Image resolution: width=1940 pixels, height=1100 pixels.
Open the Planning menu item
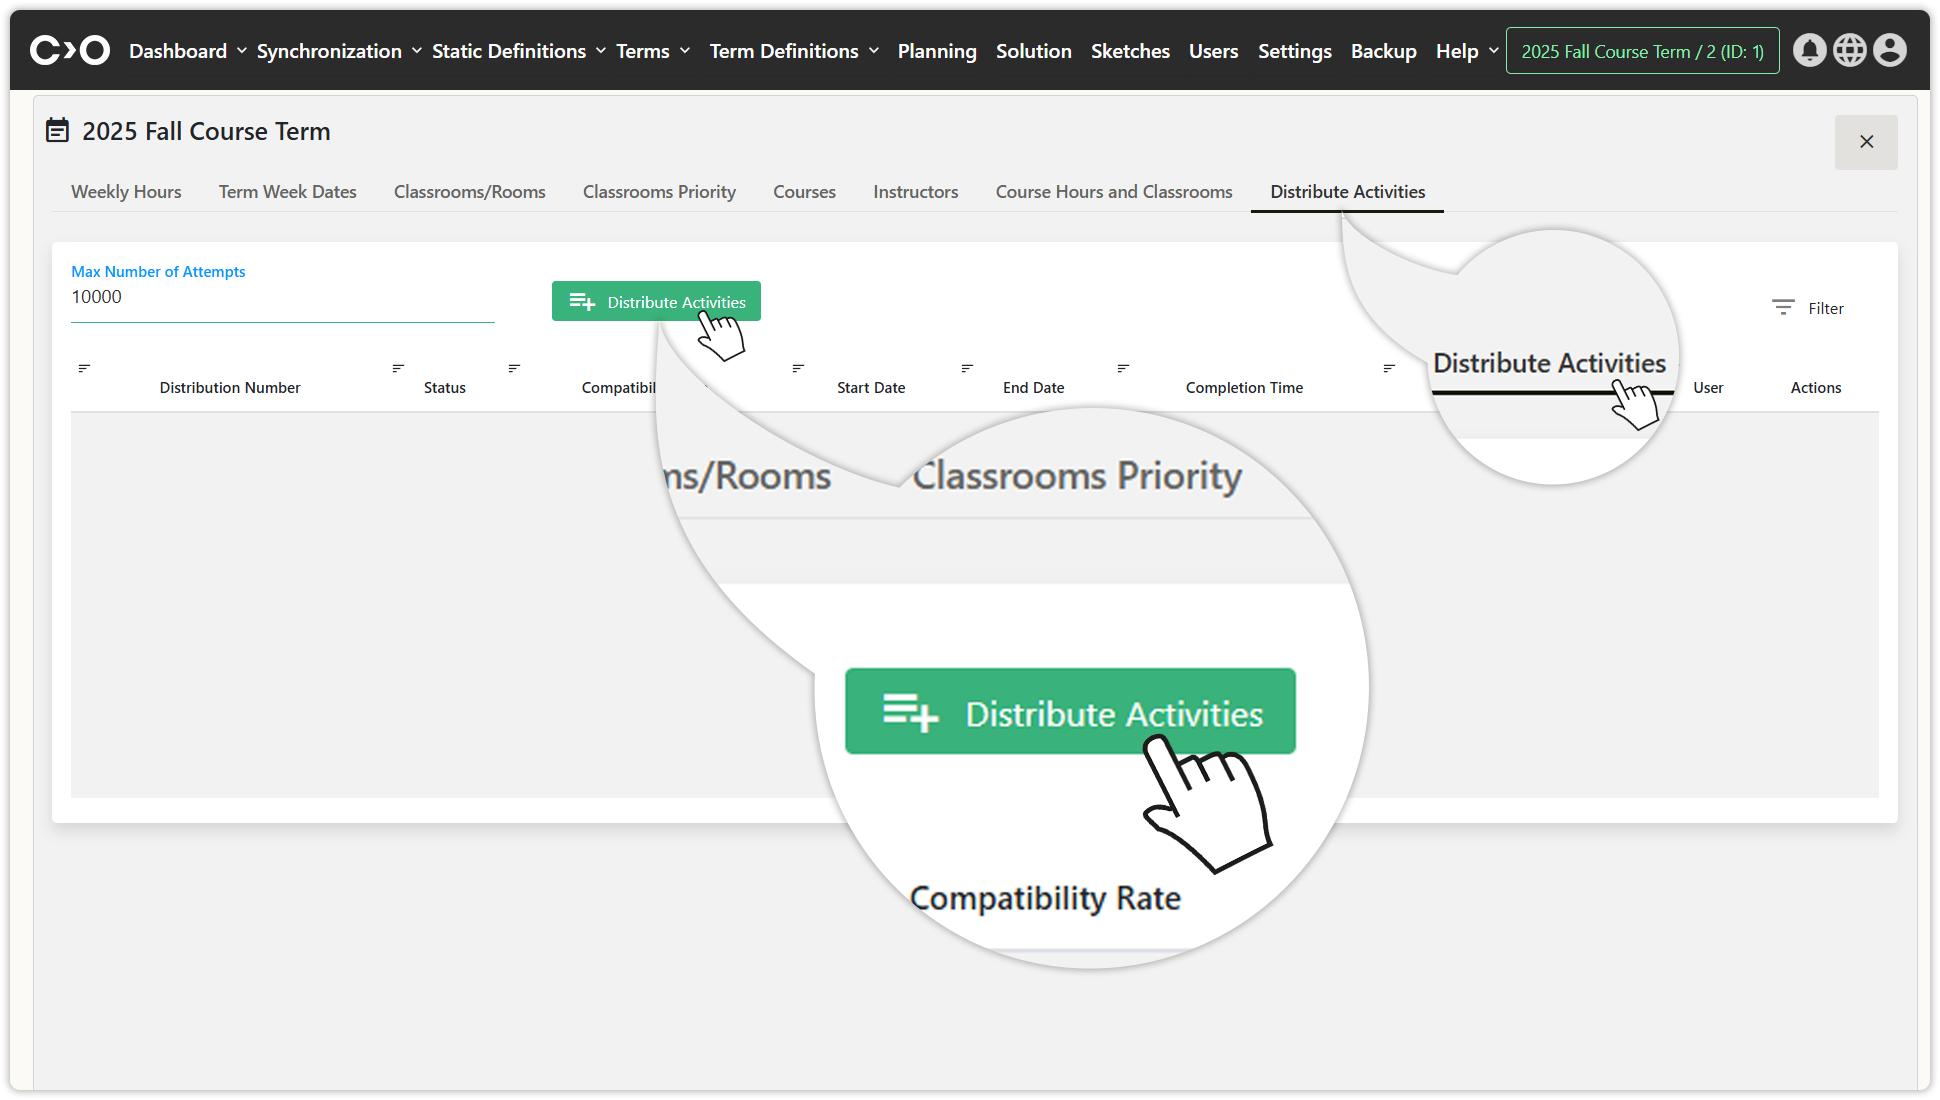pos(936,51)
